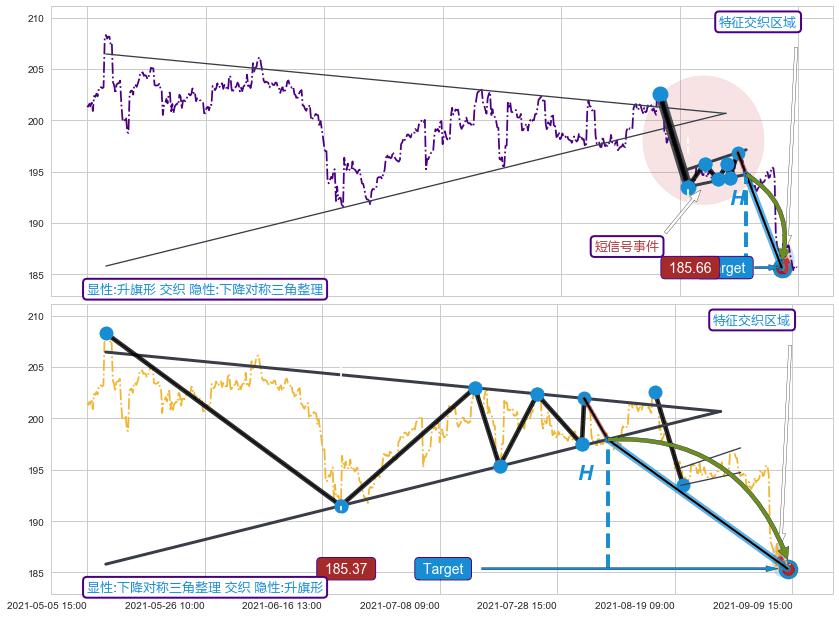Select the Target label in lower chart
The image size is (839, 617).
443,569
